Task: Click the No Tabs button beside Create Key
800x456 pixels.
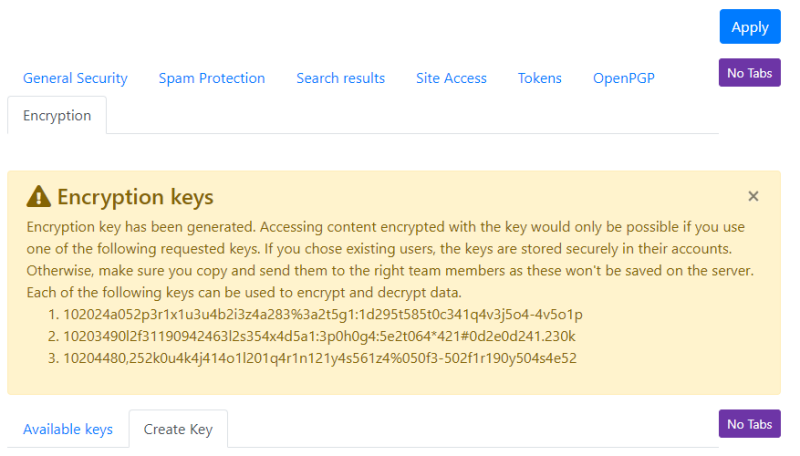Action: pos(749,424)
